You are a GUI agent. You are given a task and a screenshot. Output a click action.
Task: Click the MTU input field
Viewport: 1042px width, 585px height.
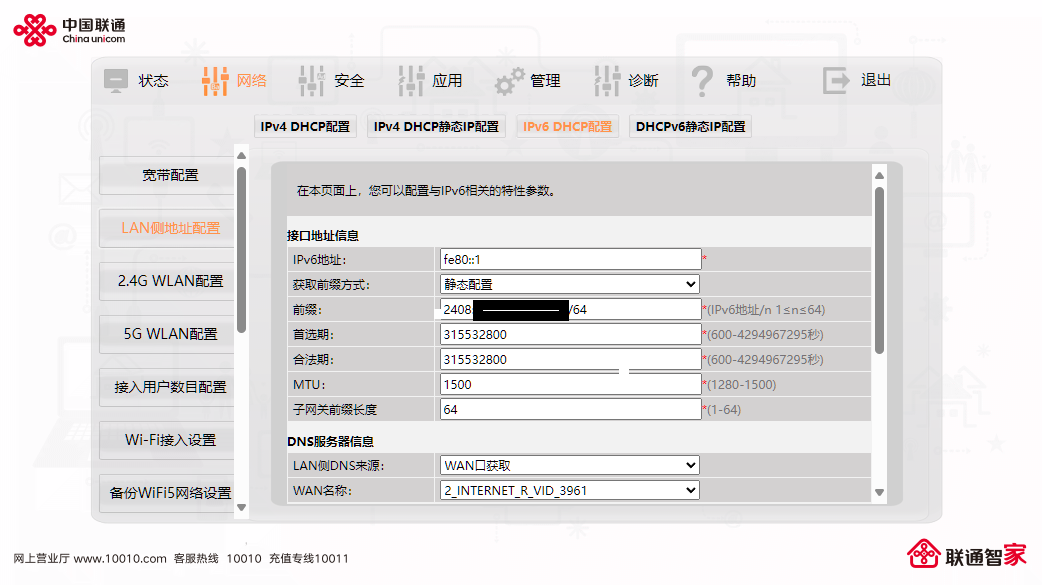[x=570, y=384]
